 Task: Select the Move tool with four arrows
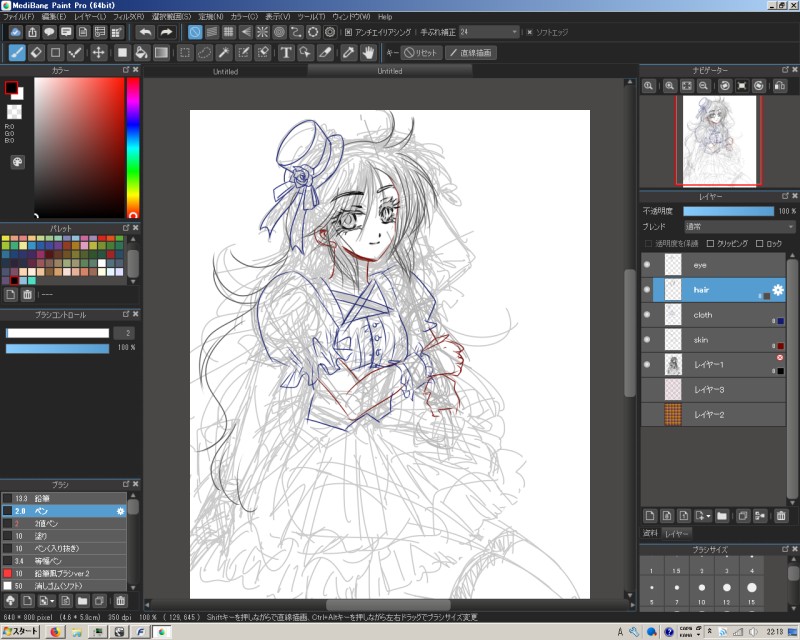(98, 53)
